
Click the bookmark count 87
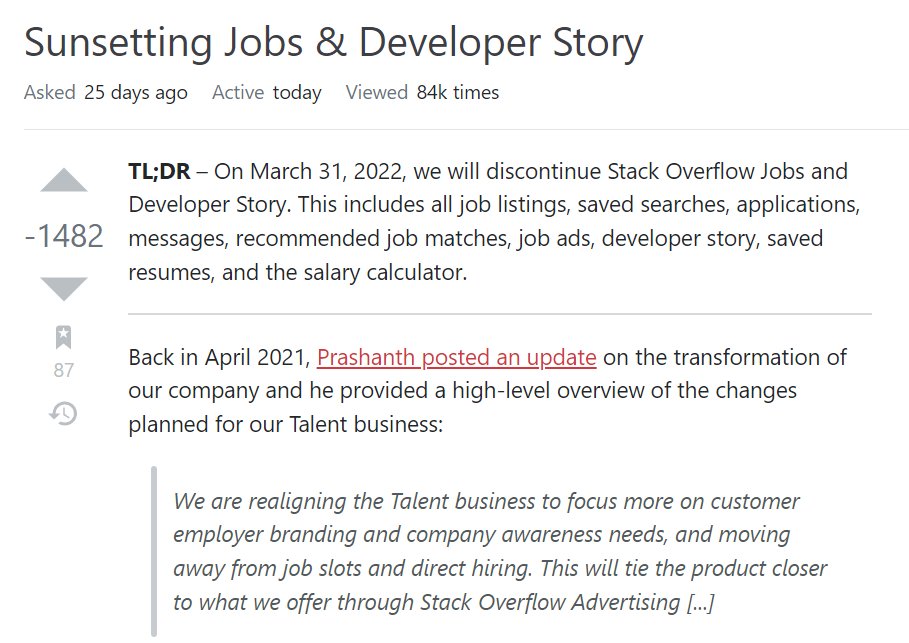[64, 370]
